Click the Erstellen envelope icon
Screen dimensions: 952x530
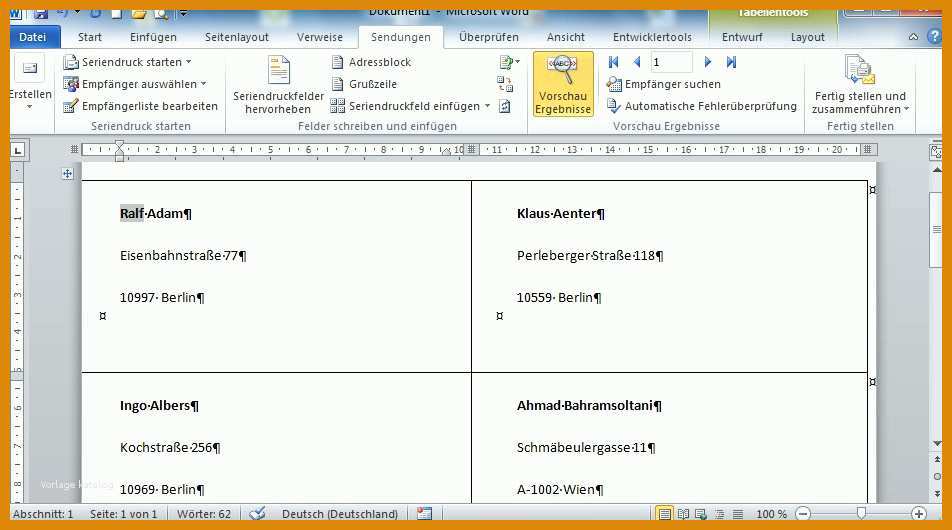point(30,68)
